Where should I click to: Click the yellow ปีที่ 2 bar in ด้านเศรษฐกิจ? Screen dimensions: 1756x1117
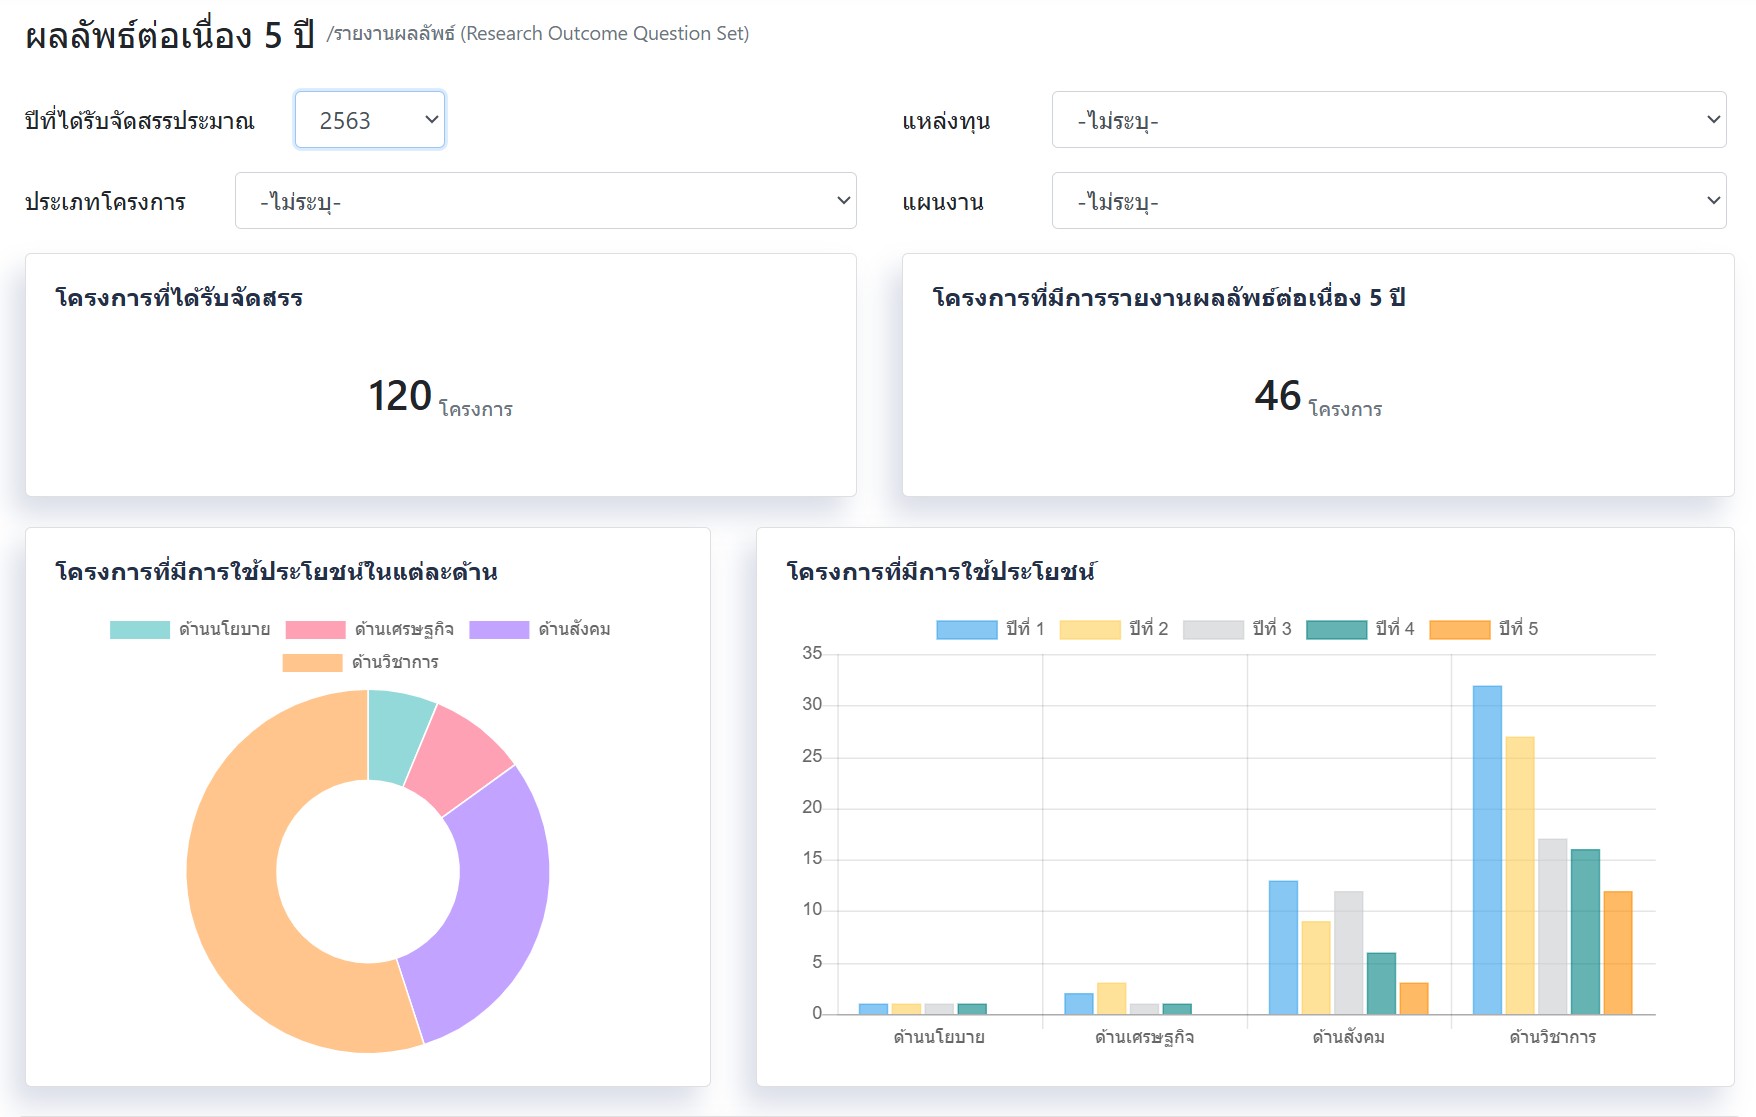pos(1111,998)
